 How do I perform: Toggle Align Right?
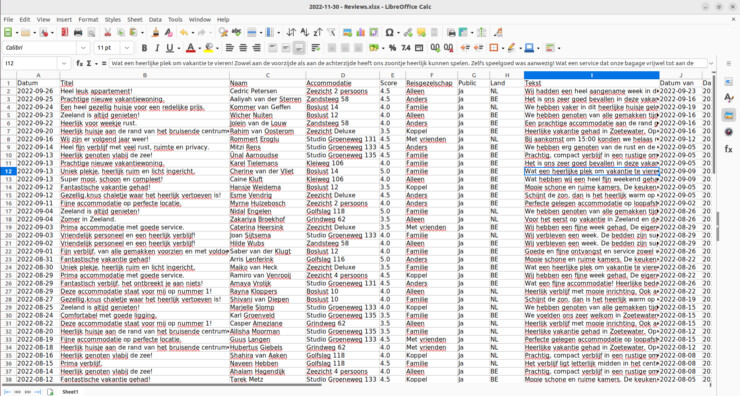tap(256, 48)
